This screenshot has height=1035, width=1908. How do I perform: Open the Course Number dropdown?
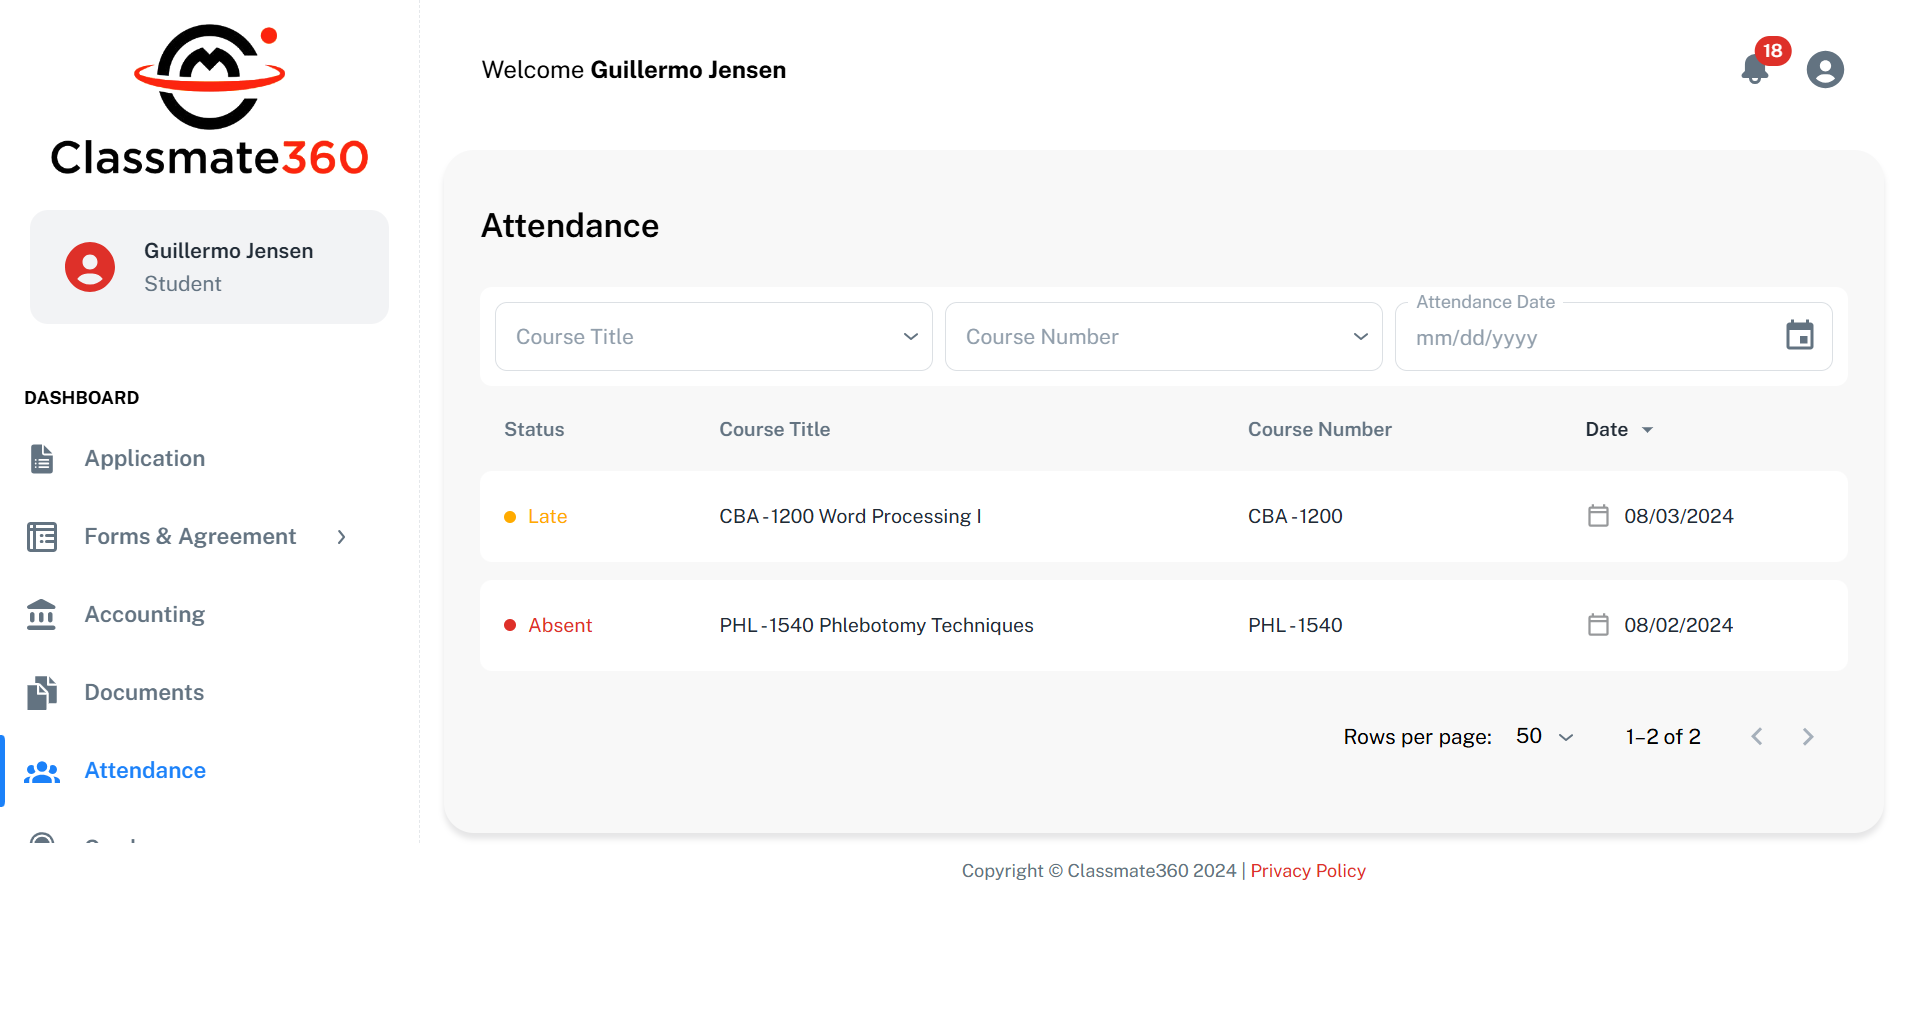tap(1163, 337)
